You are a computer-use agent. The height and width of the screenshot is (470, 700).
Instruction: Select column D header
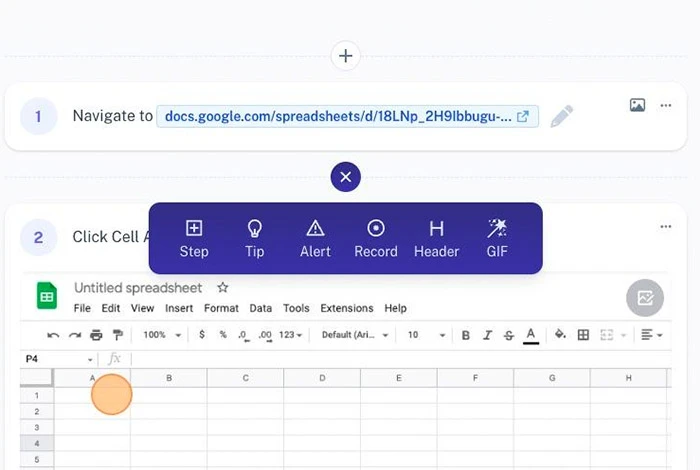(x=322, y=378)
